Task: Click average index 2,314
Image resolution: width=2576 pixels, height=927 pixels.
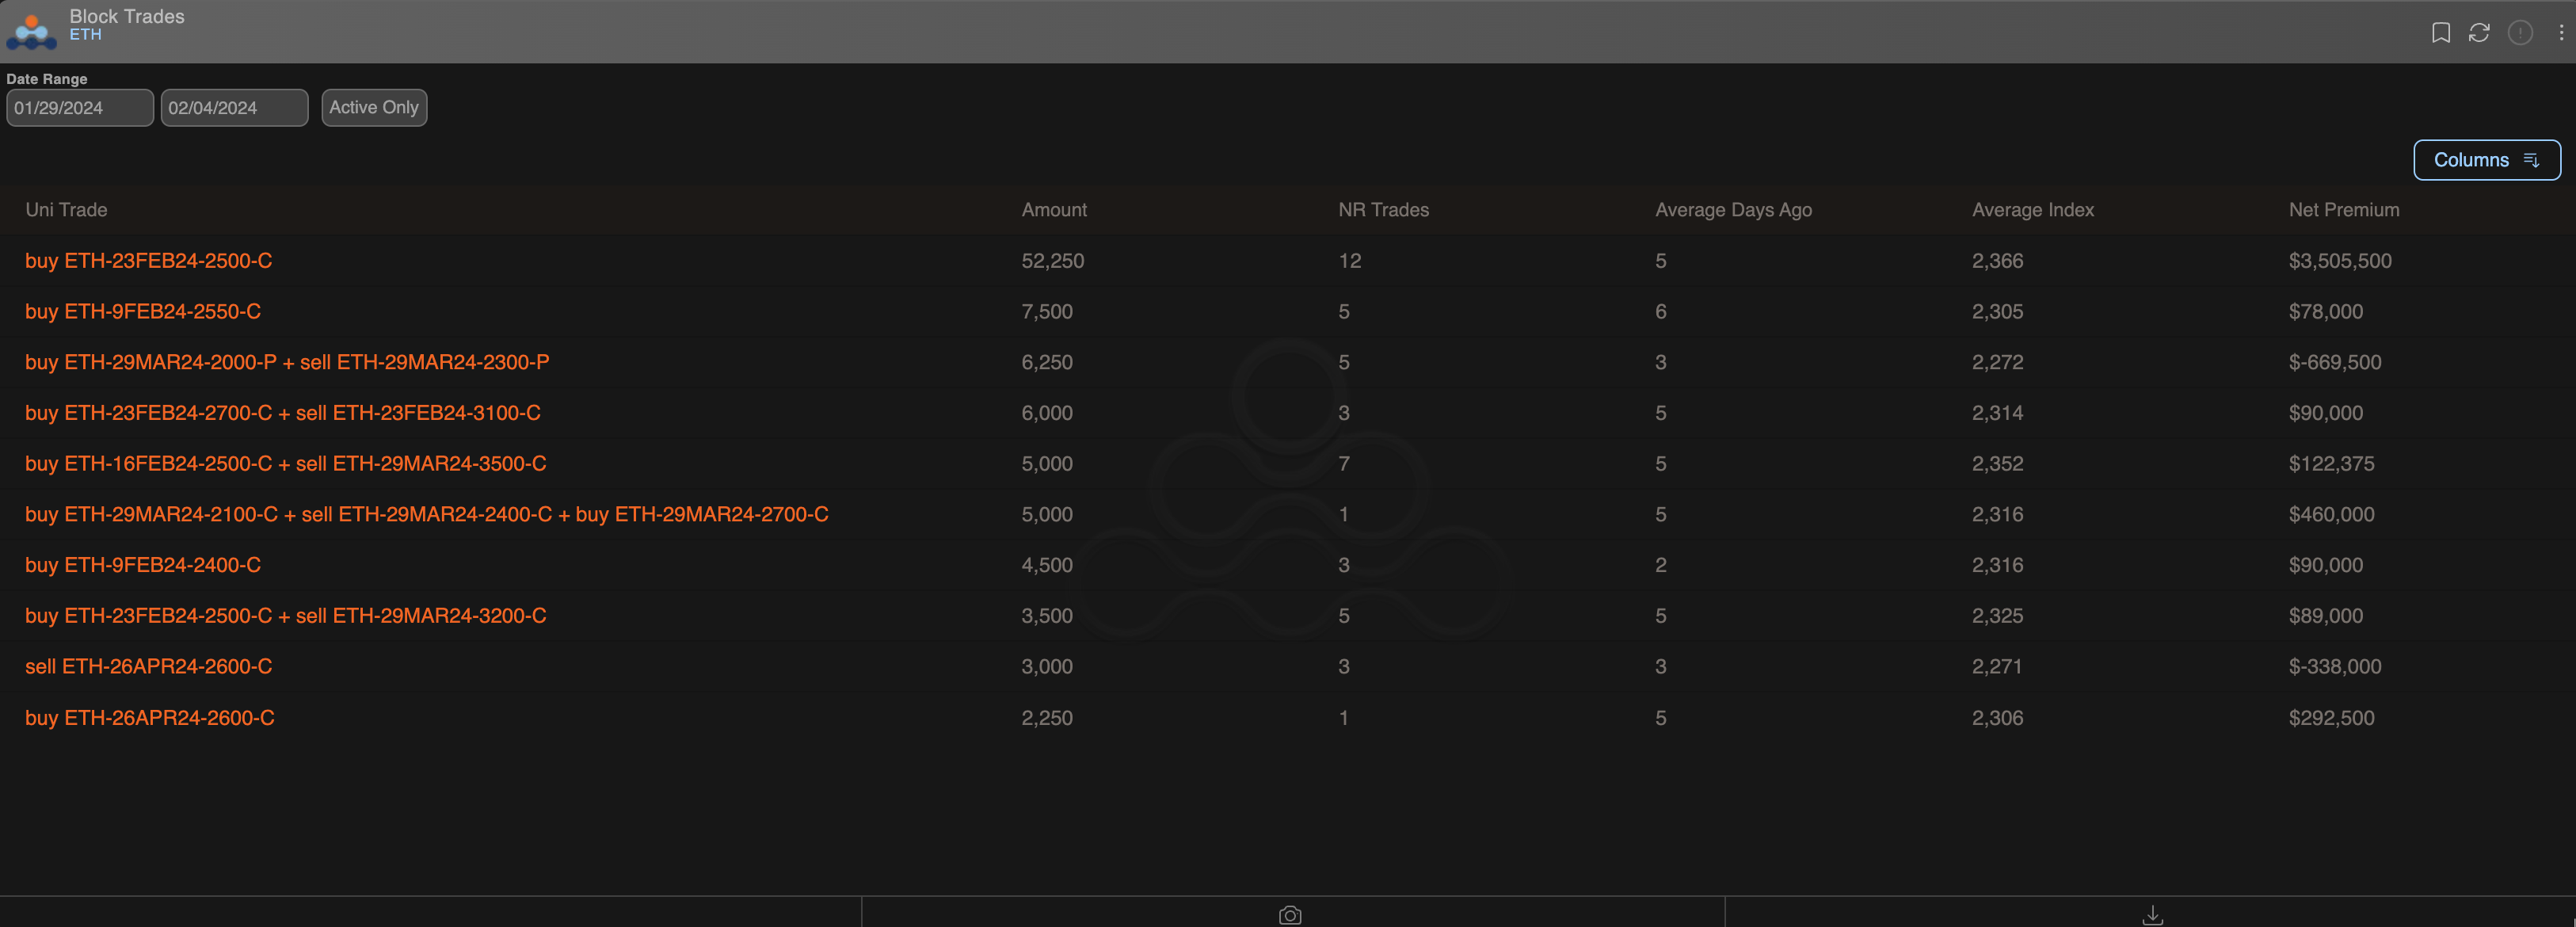Action: [1998, 413]
